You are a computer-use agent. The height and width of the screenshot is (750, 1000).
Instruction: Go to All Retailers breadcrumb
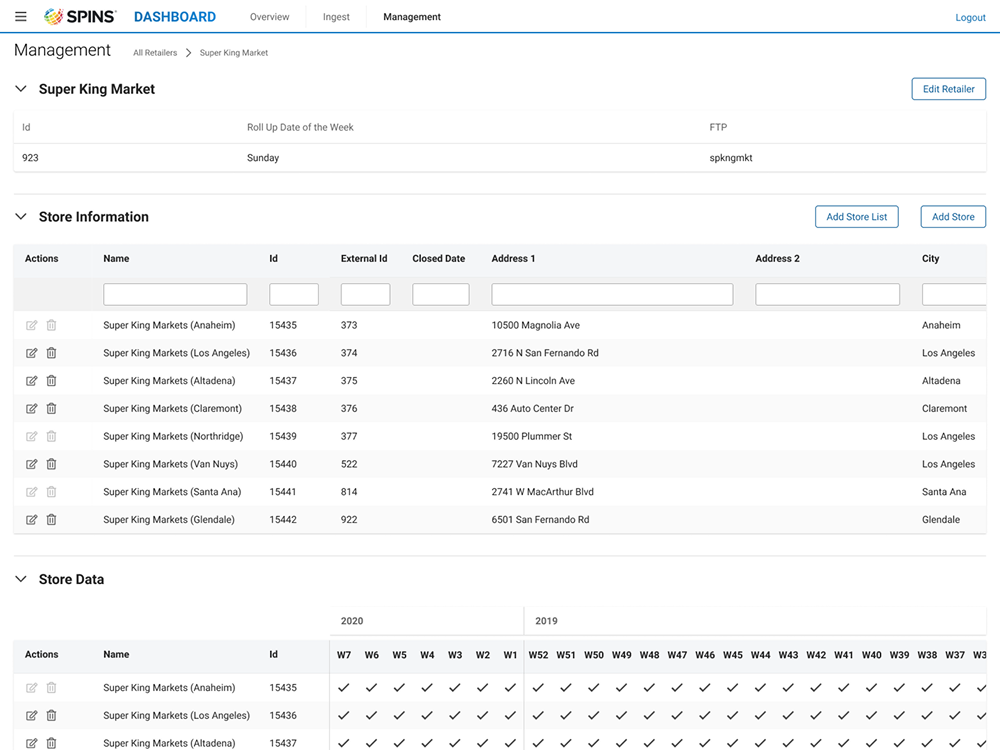tap(155, 53)
